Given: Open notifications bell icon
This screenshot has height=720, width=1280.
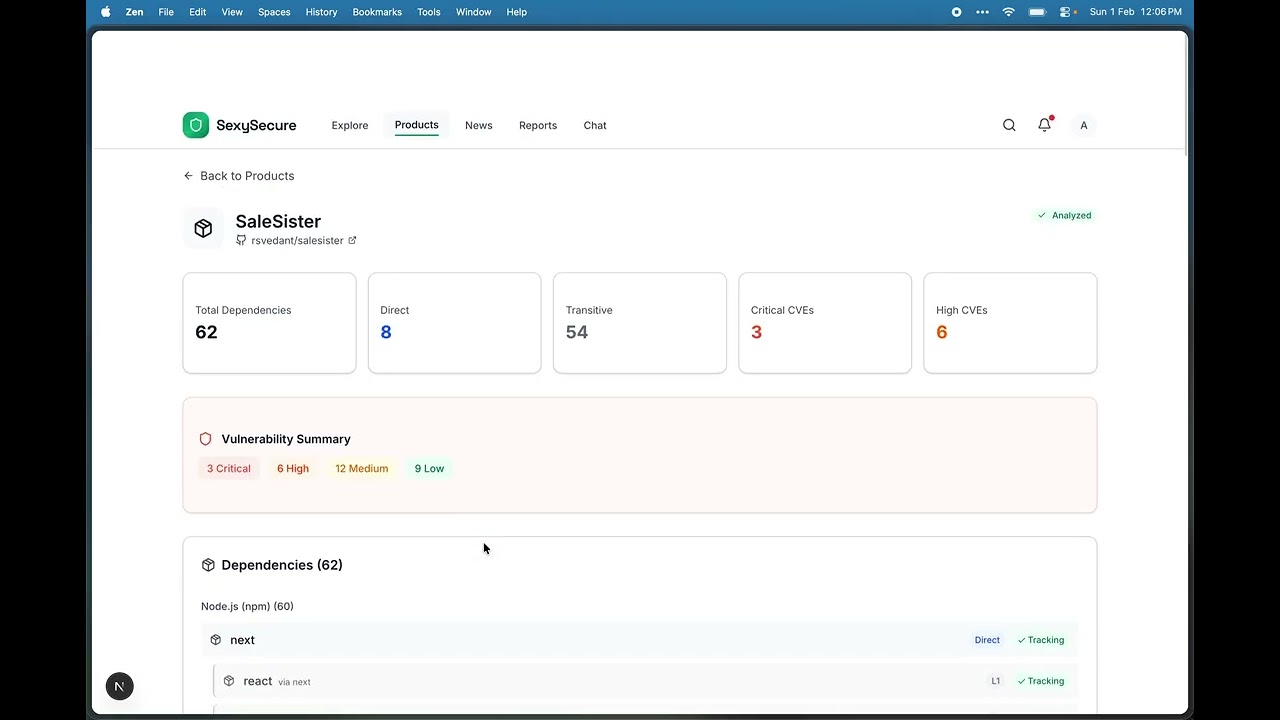Looking at the screenshot, I should click(1044, 125).
